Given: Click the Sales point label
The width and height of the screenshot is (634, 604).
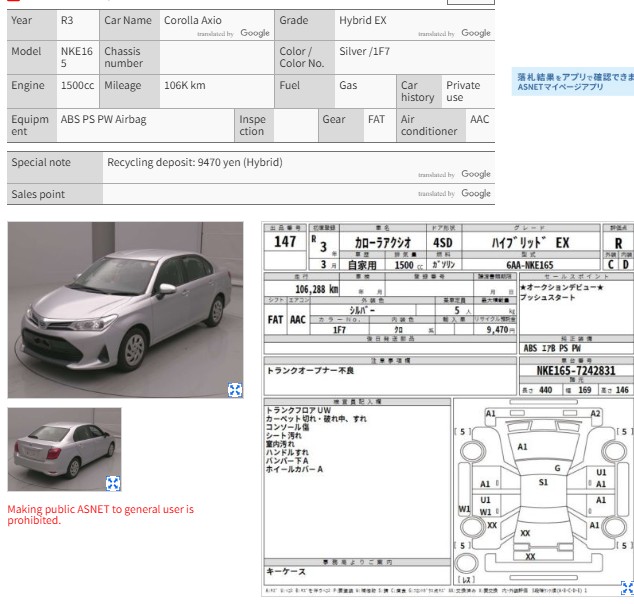Looking at the screenshot, I should coord(38,194).
